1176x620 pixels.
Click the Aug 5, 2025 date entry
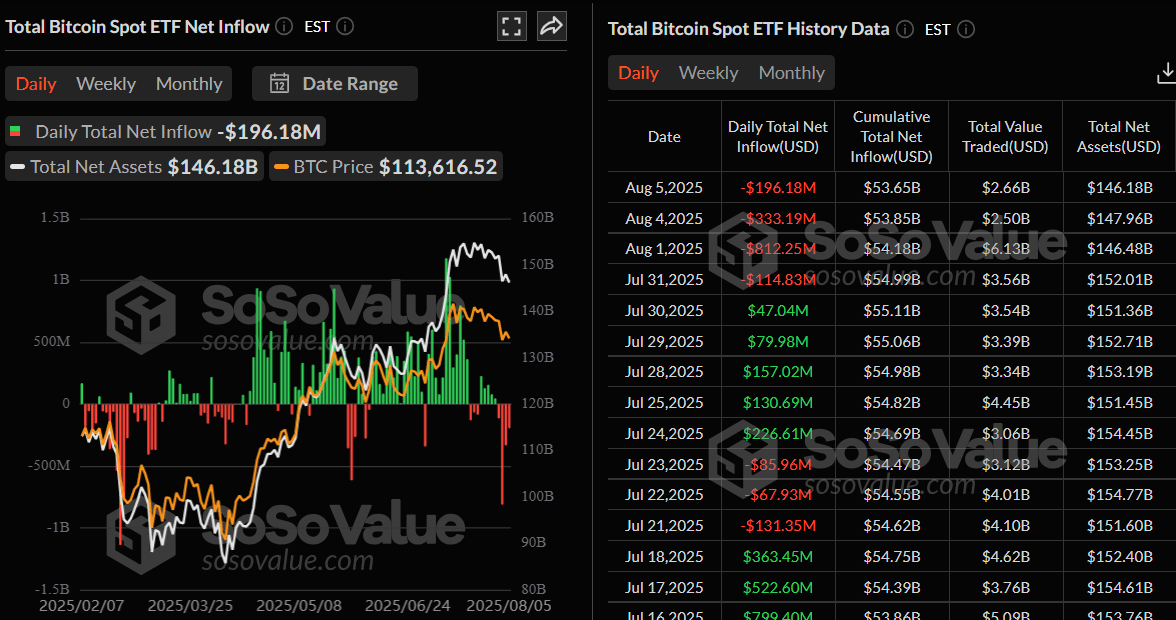tap(663, 188)
